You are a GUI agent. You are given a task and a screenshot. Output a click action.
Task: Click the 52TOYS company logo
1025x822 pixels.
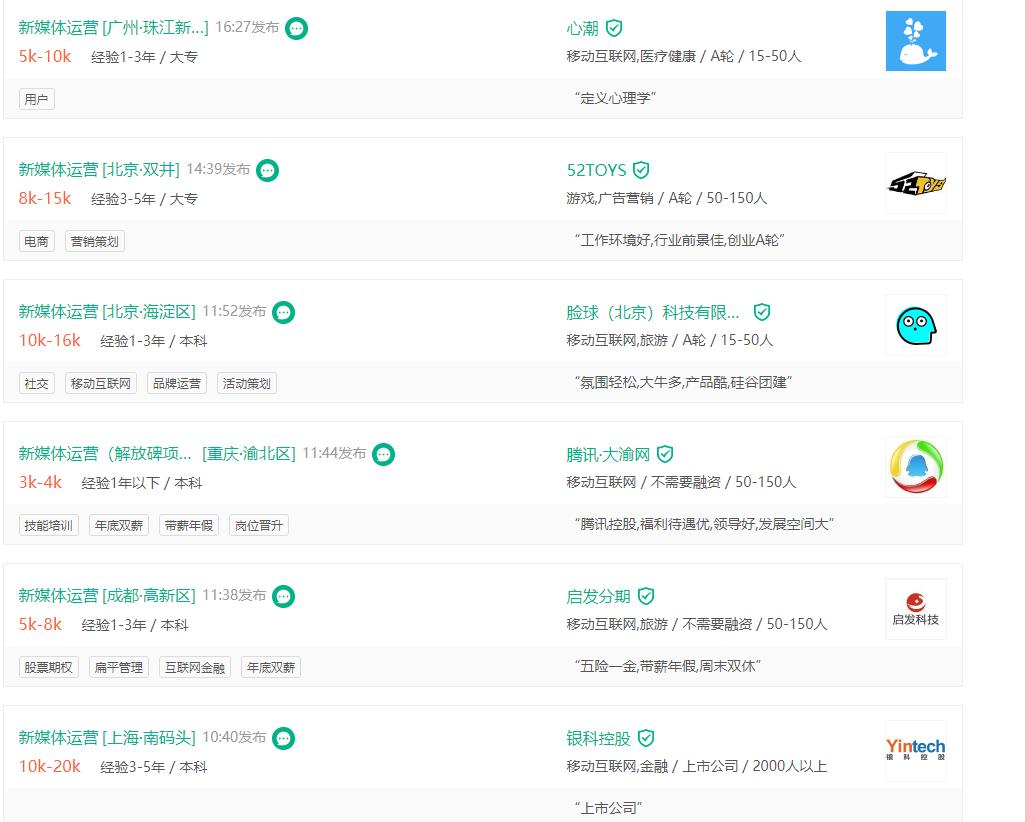915,183
